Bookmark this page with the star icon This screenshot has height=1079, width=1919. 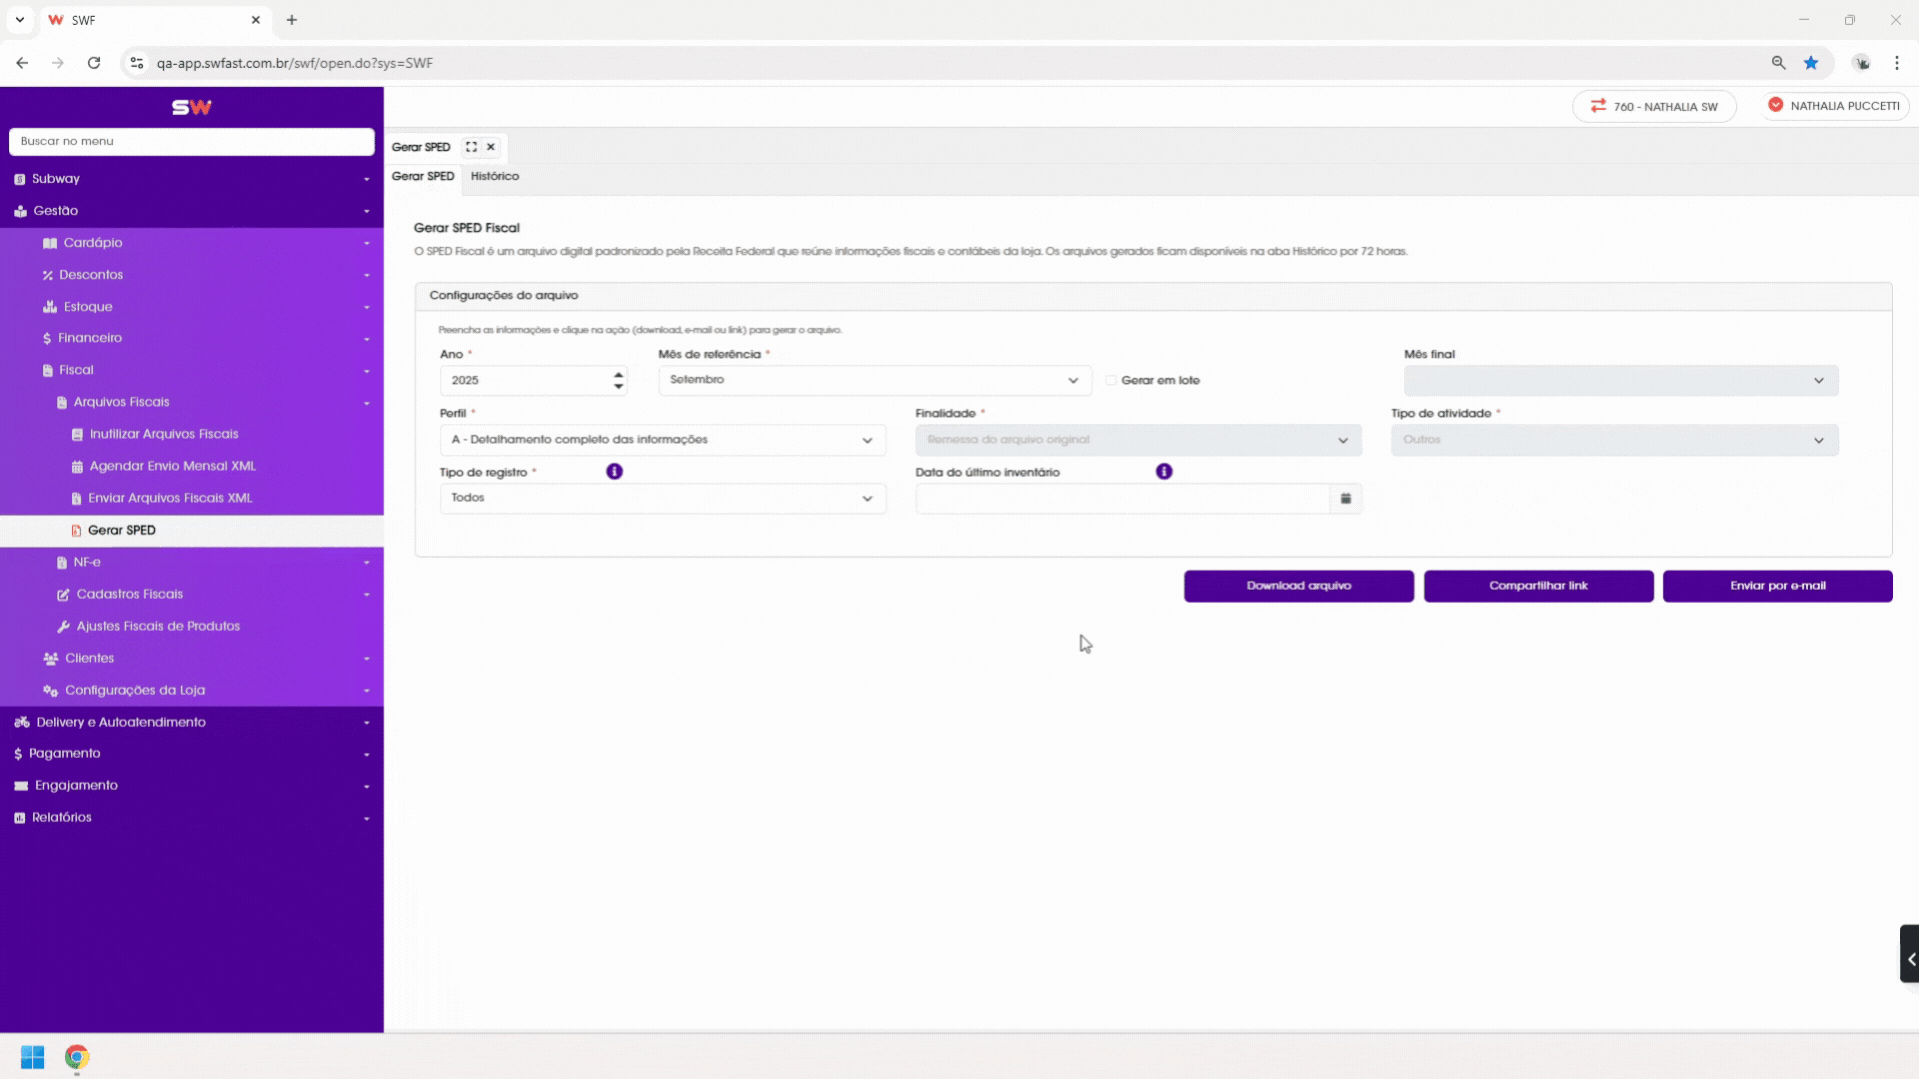(1811, 63)
